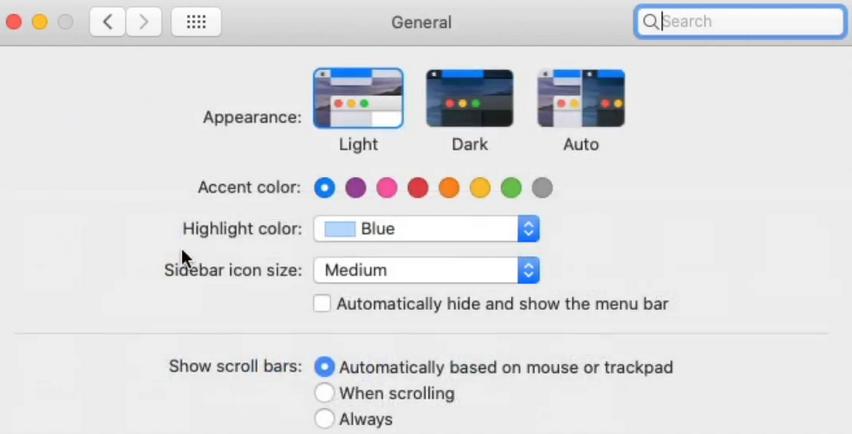Pick the pink accent color

coord(386,187)
